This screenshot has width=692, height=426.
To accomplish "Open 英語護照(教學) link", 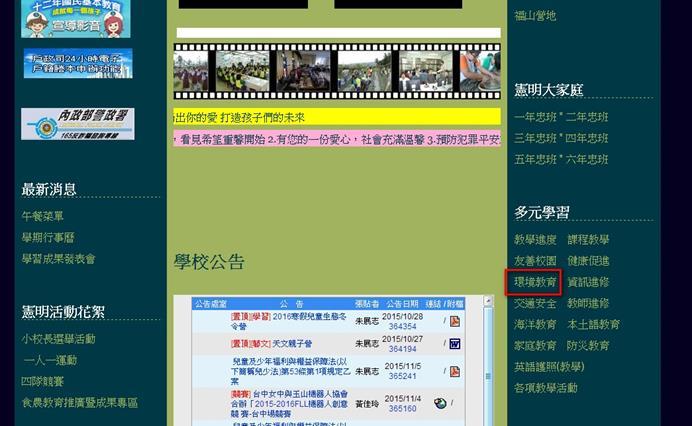I will pyautogui.click(x=549, y=367).
